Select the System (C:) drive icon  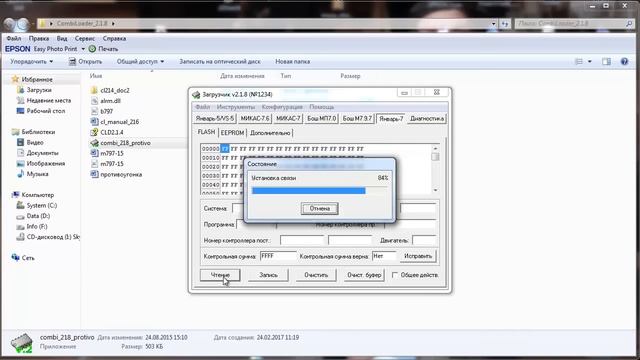pyautogui.click(x=20, y=205)
